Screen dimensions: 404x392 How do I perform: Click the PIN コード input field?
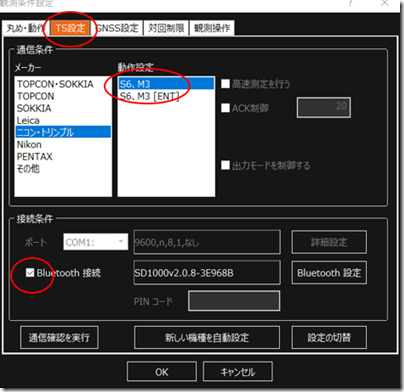234,301
